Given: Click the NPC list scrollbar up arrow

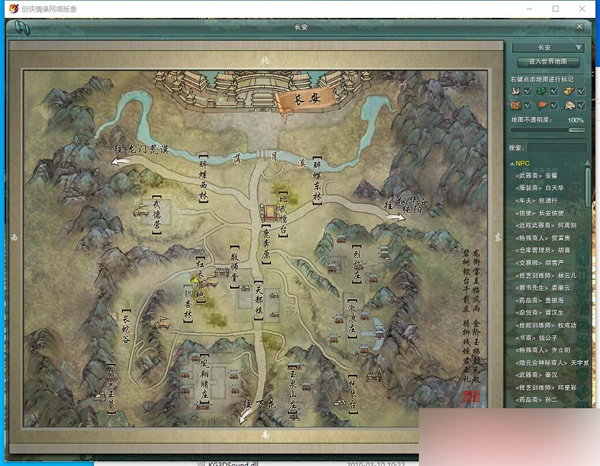Looking at the screenshot, I should [587, 163].
